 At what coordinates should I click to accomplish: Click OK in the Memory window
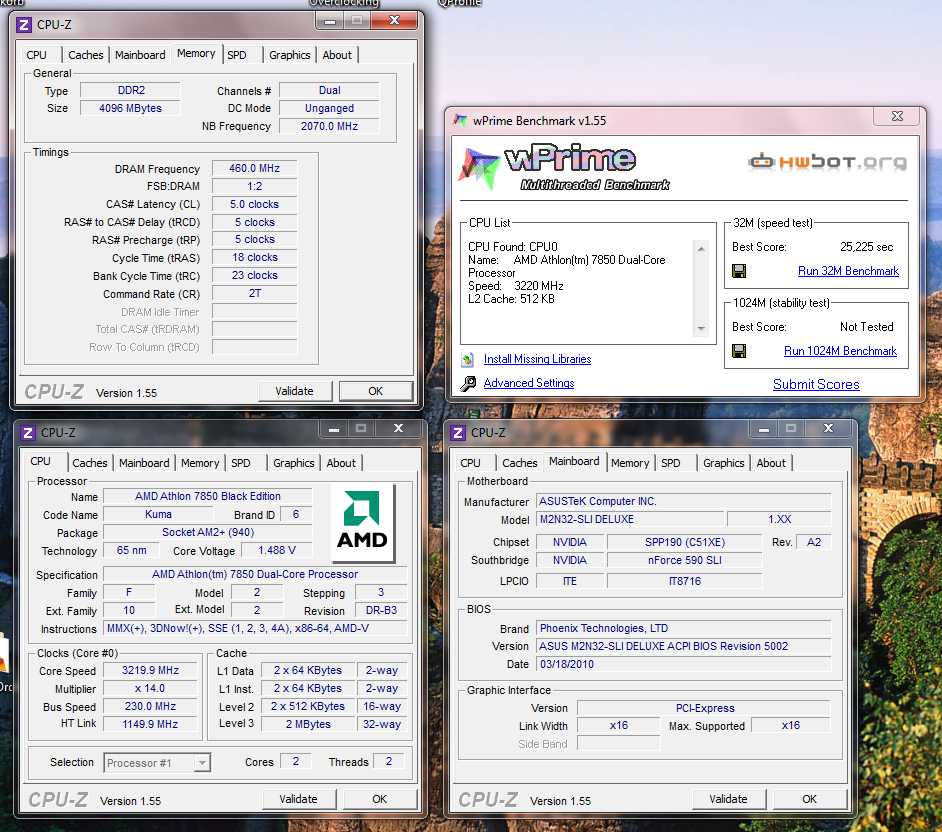tap(375, 391)
